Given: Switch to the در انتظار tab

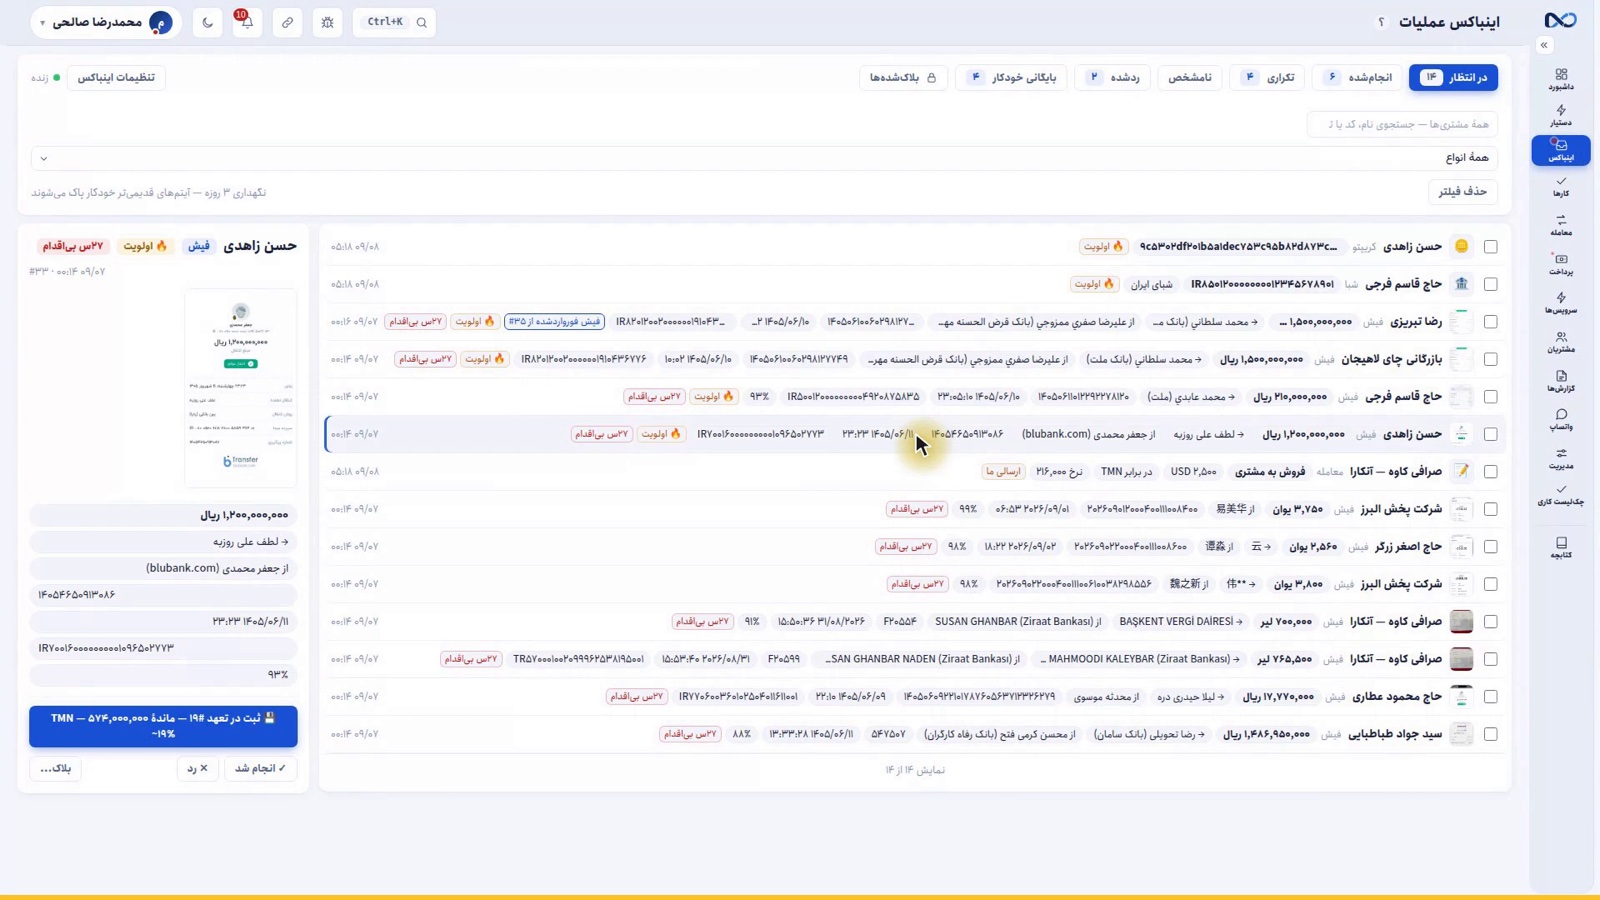Looking at the screenshot, I should pos(1453,77).
